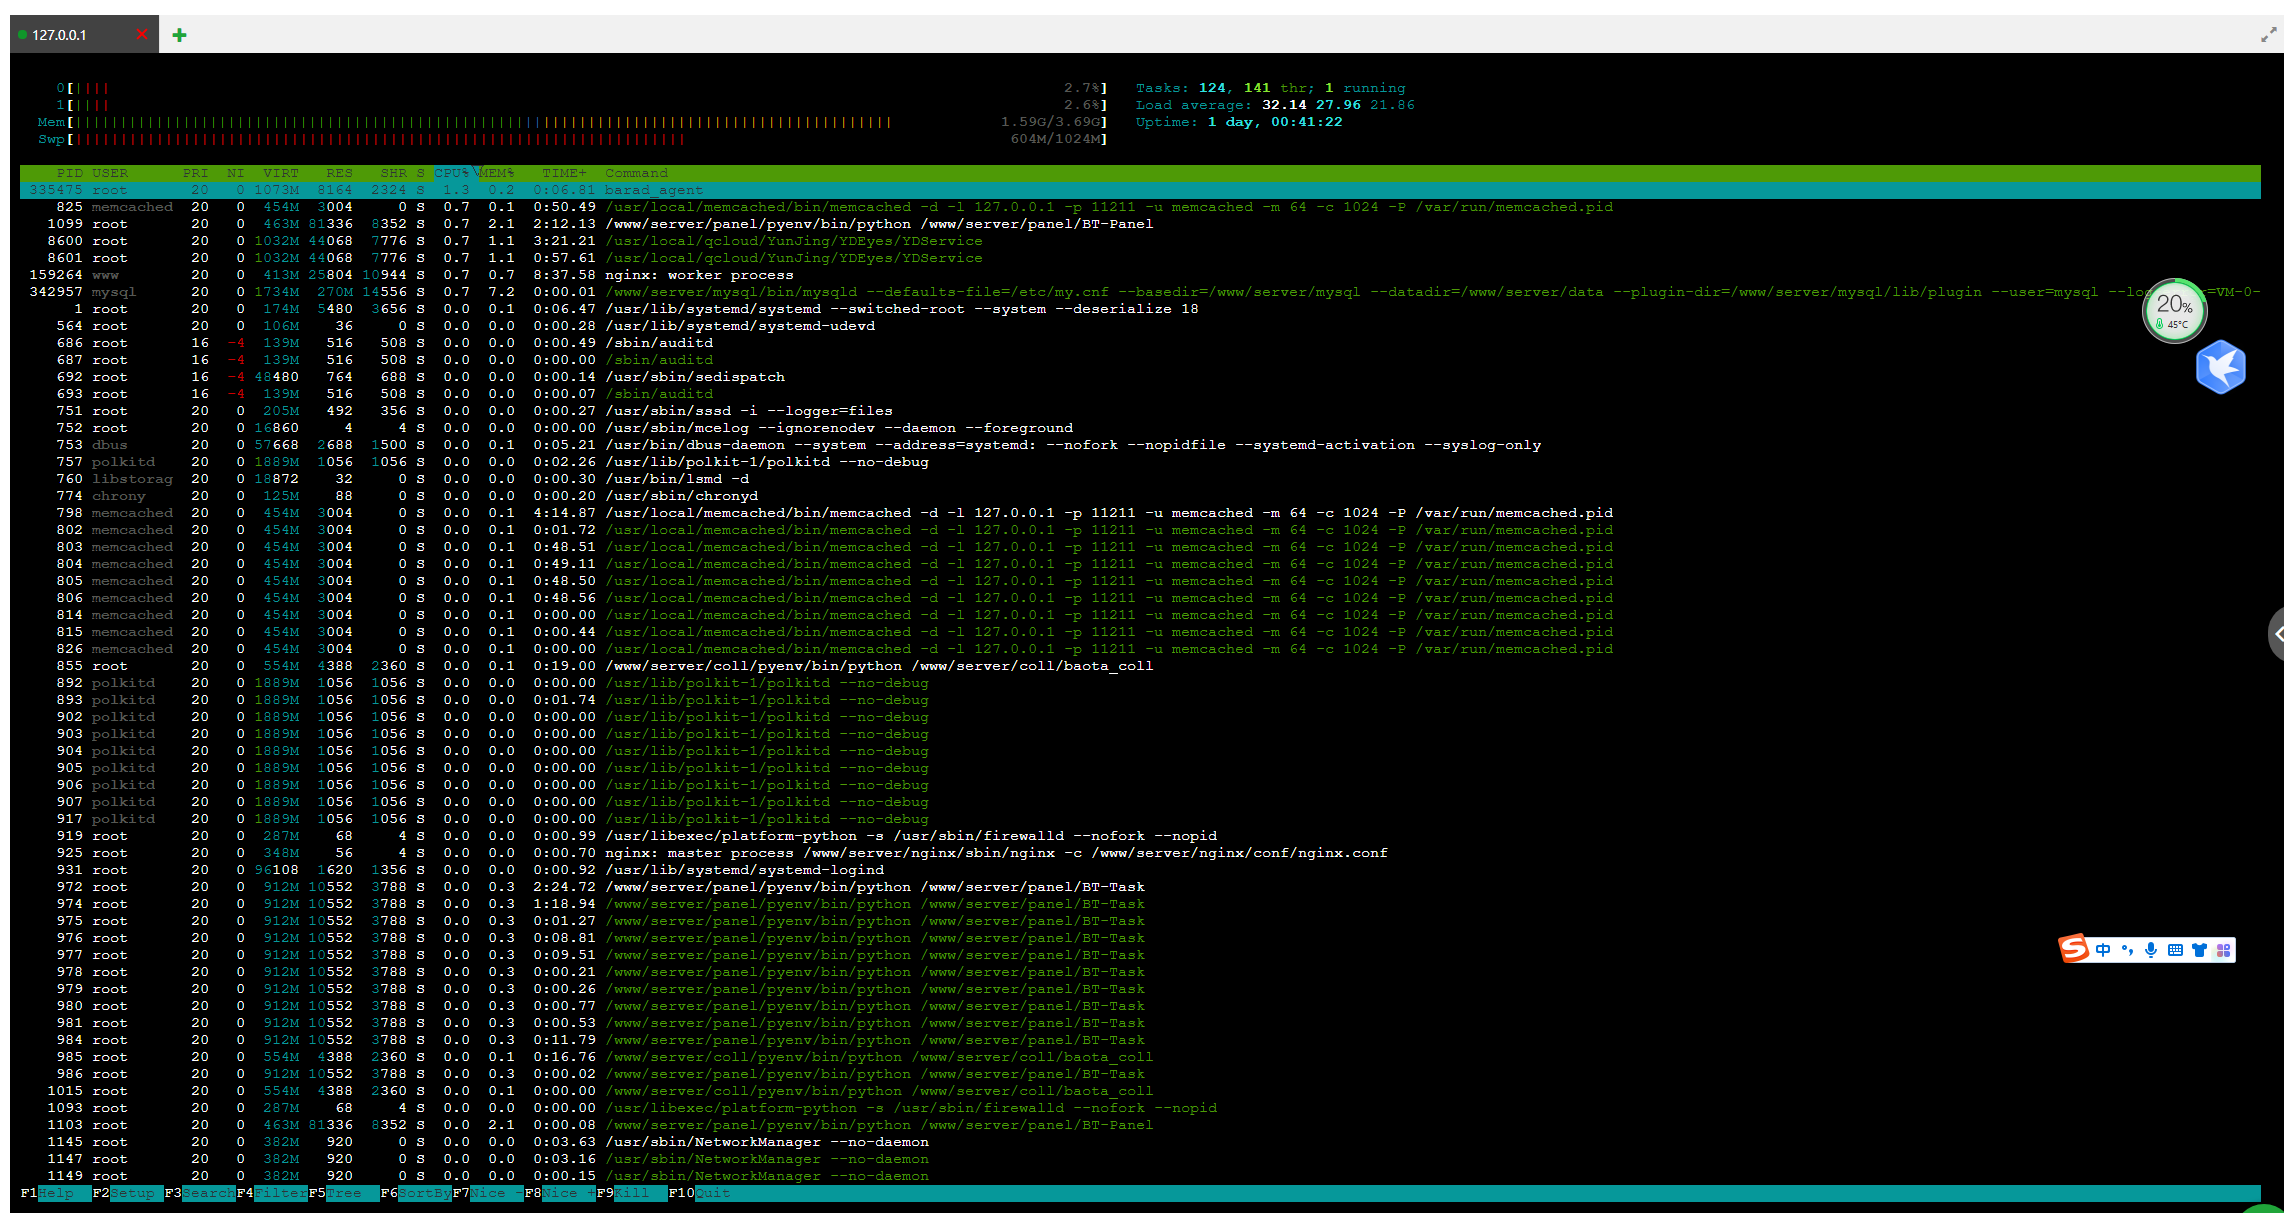The width and height of the screenshot is (2284, 1213).
Task: Switch to the 127.0.0.1 tab
Action: point(60,35)
